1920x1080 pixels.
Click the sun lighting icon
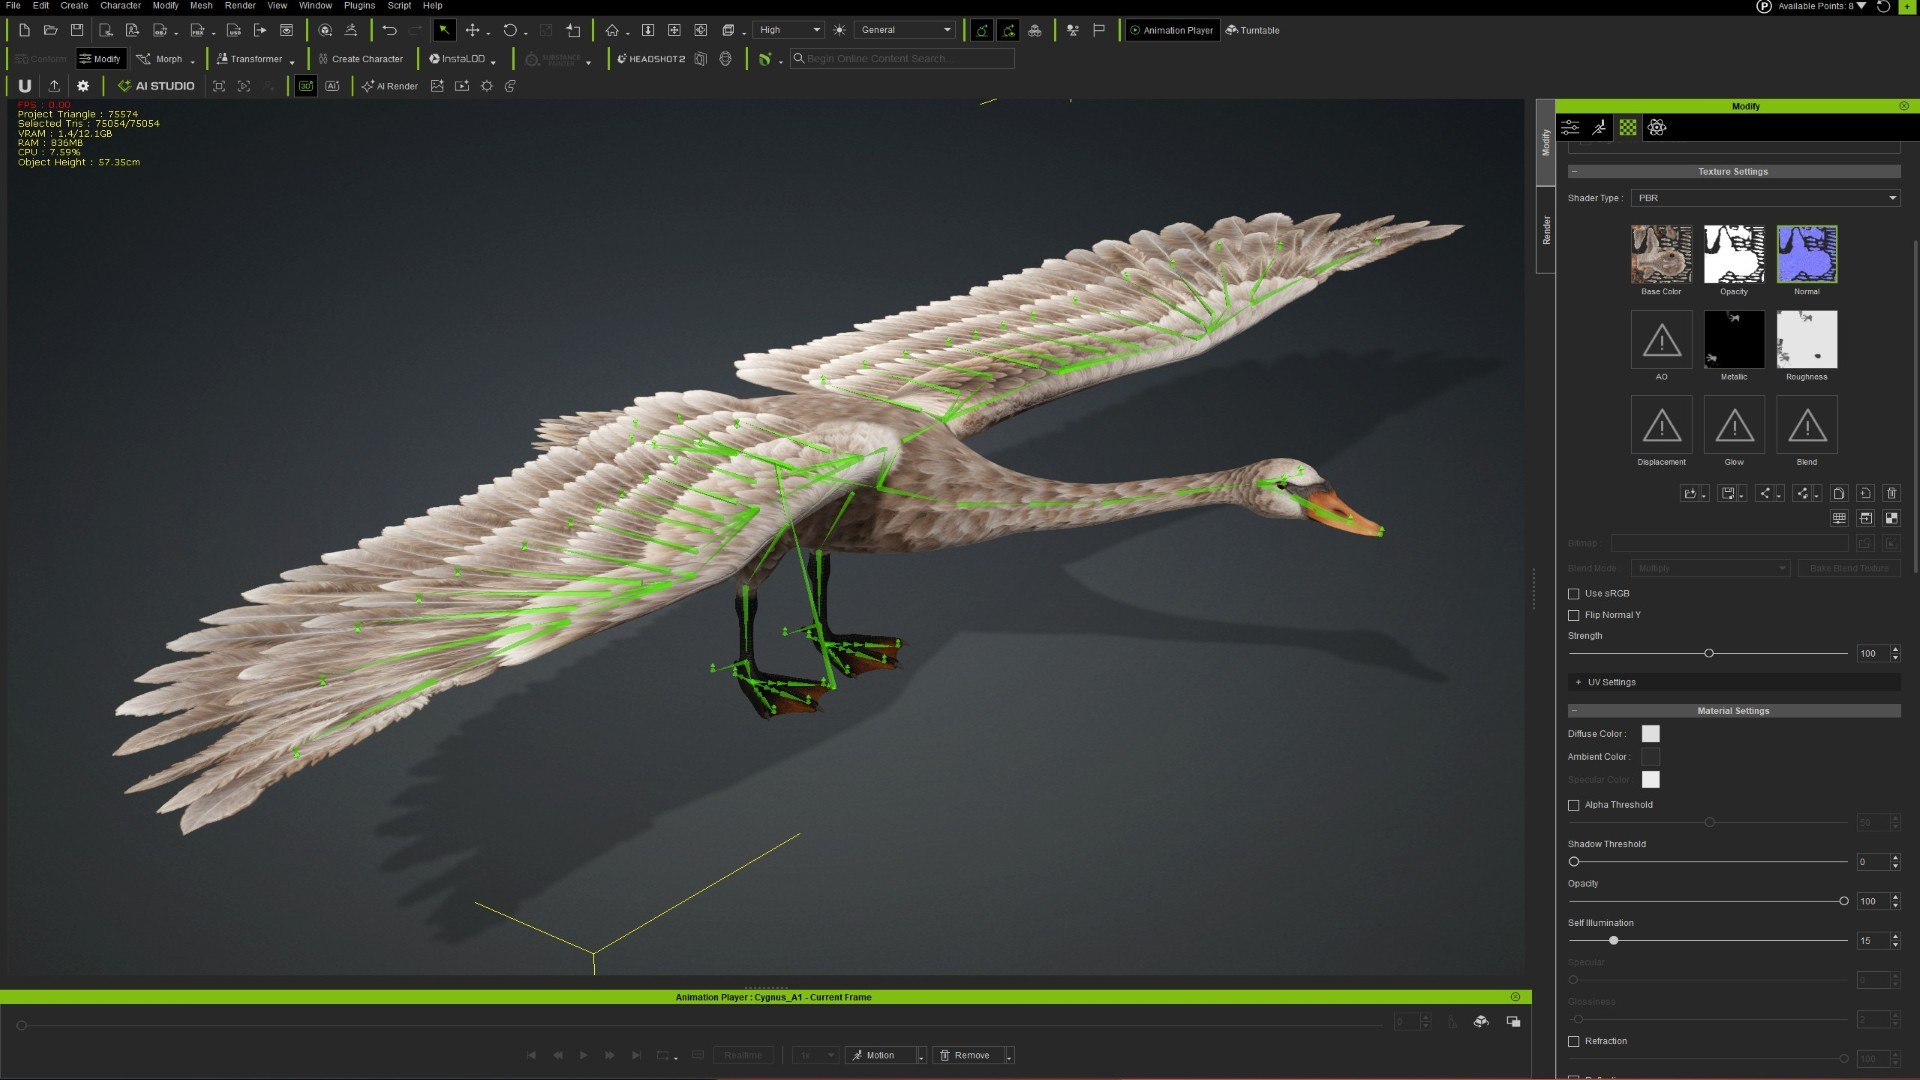[x=839, y=30]
